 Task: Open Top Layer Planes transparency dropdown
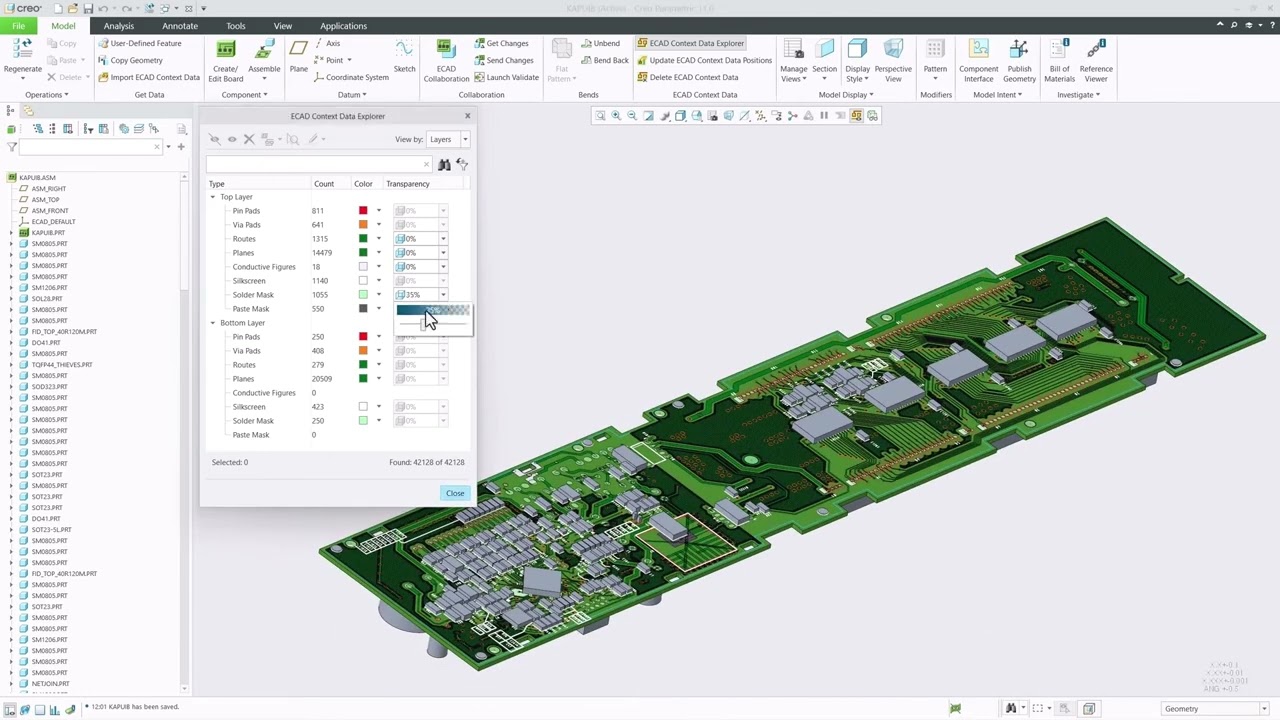pos(443,253)
